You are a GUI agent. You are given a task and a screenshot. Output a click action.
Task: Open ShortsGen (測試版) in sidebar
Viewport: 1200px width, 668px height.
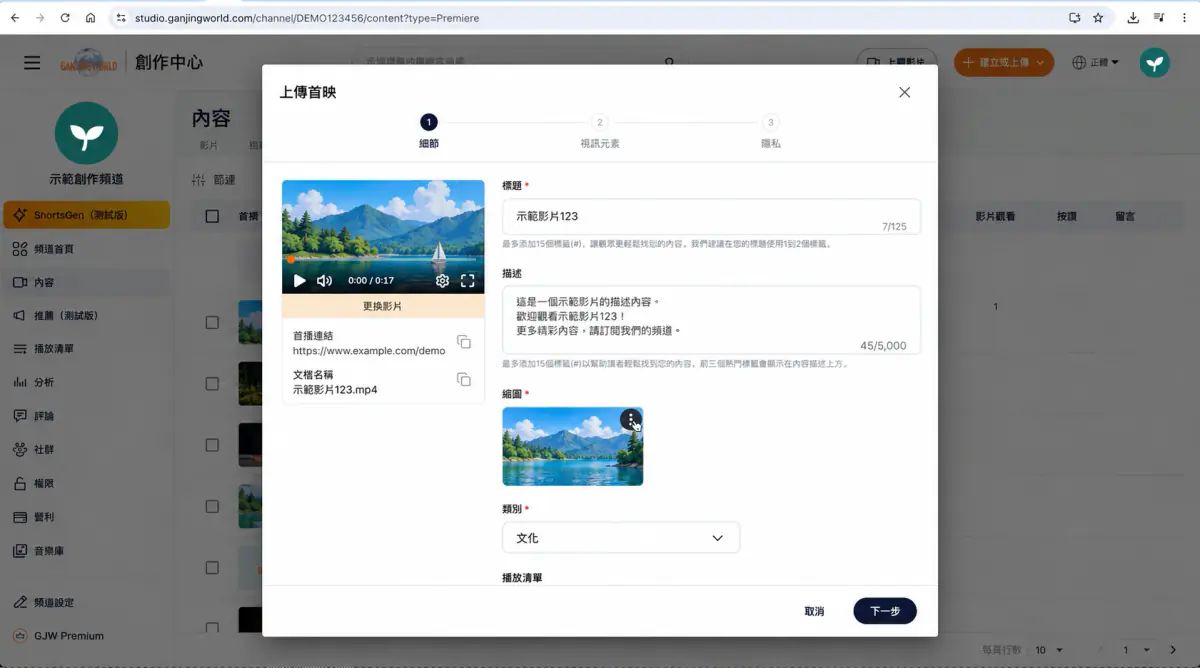[x=86, y=215]
